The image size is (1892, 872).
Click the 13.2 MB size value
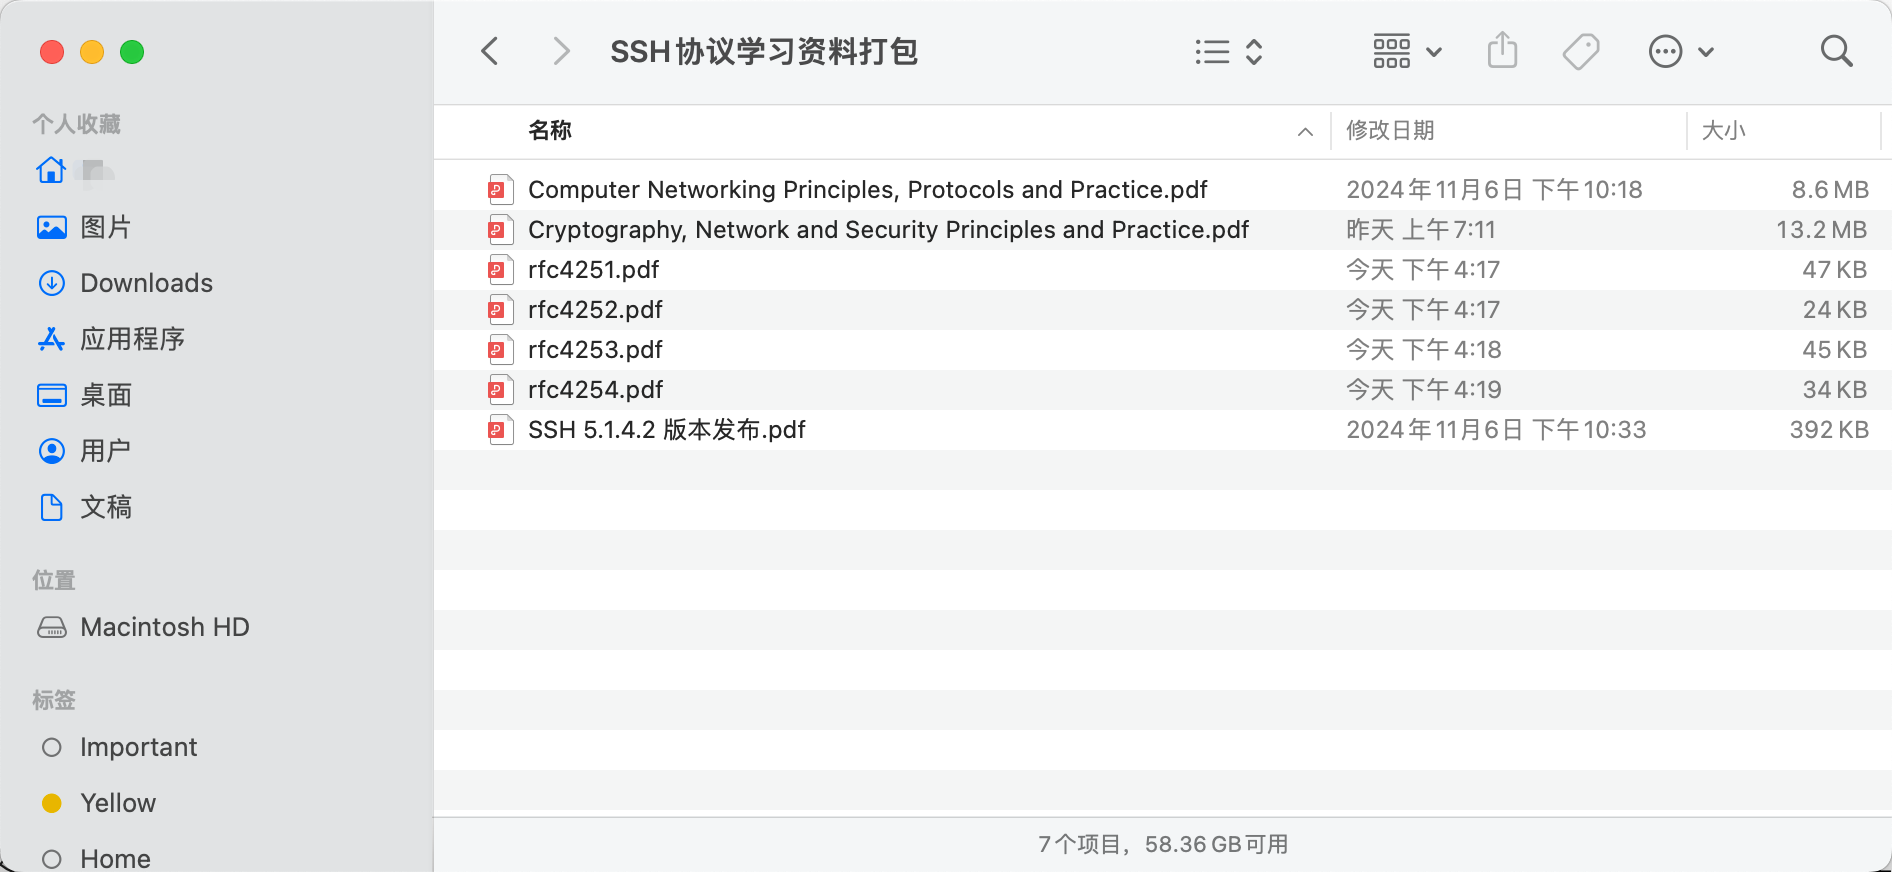[1821, 230]
